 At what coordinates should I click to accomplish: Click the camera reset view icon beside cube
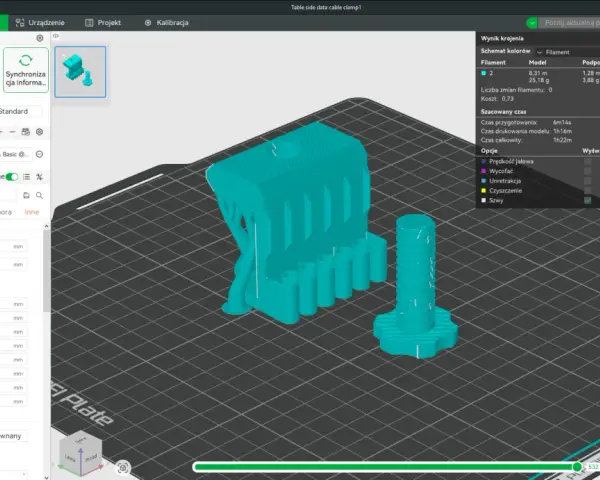point(123,467)
